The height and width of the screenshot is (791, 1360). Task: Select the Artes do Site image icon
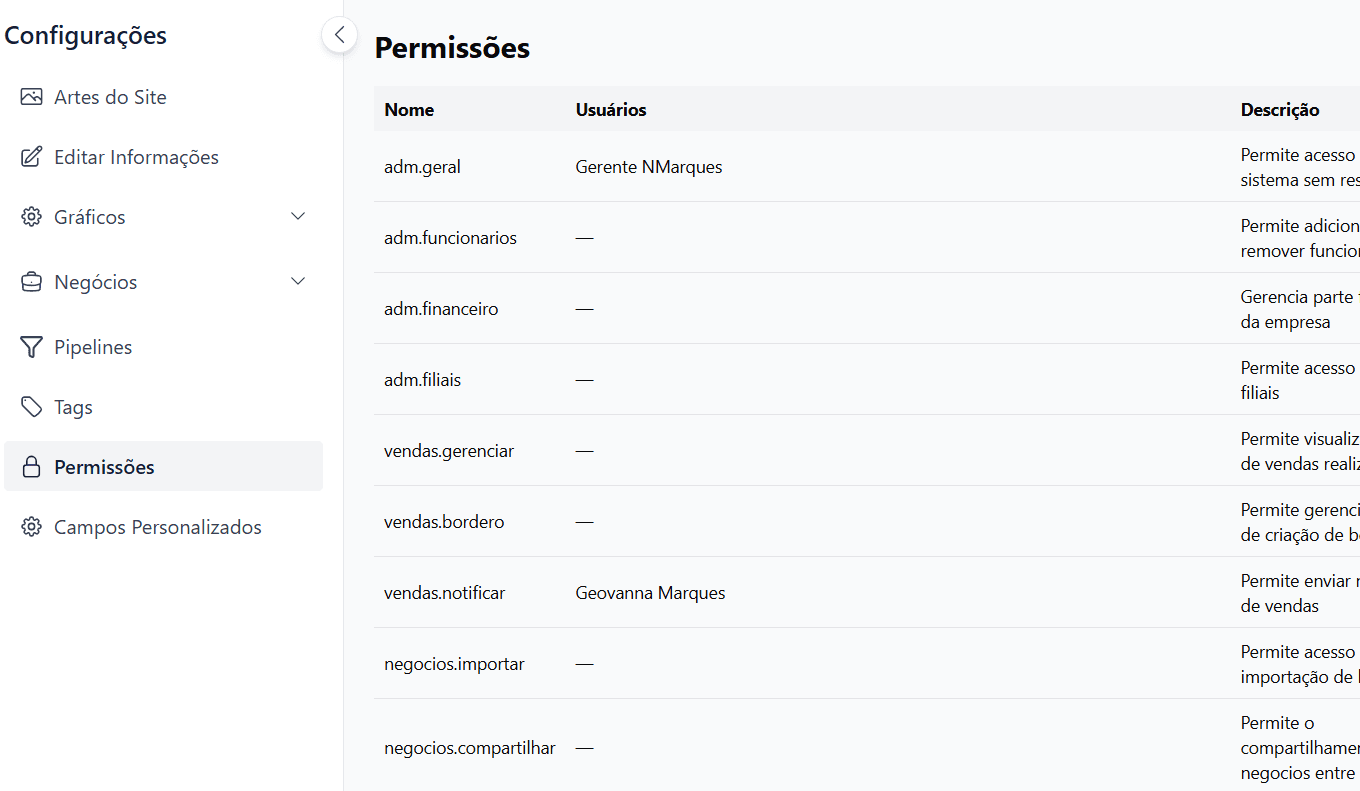coord(31,96)
